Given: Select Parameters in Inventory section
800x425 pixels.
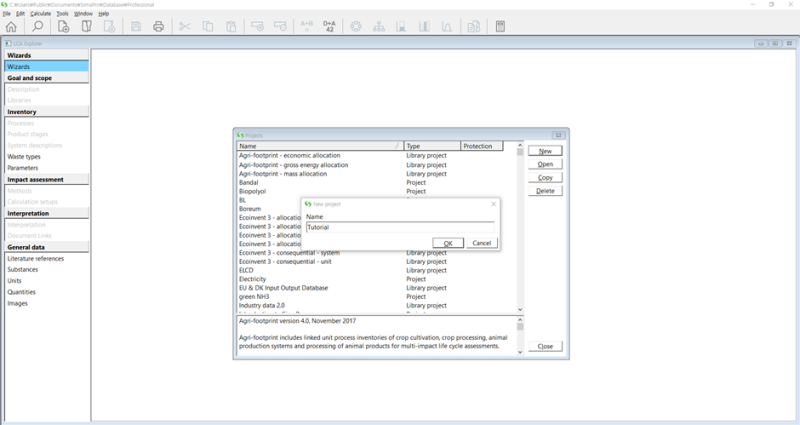Looking at the screenshot, I should (x=22, y=168).
